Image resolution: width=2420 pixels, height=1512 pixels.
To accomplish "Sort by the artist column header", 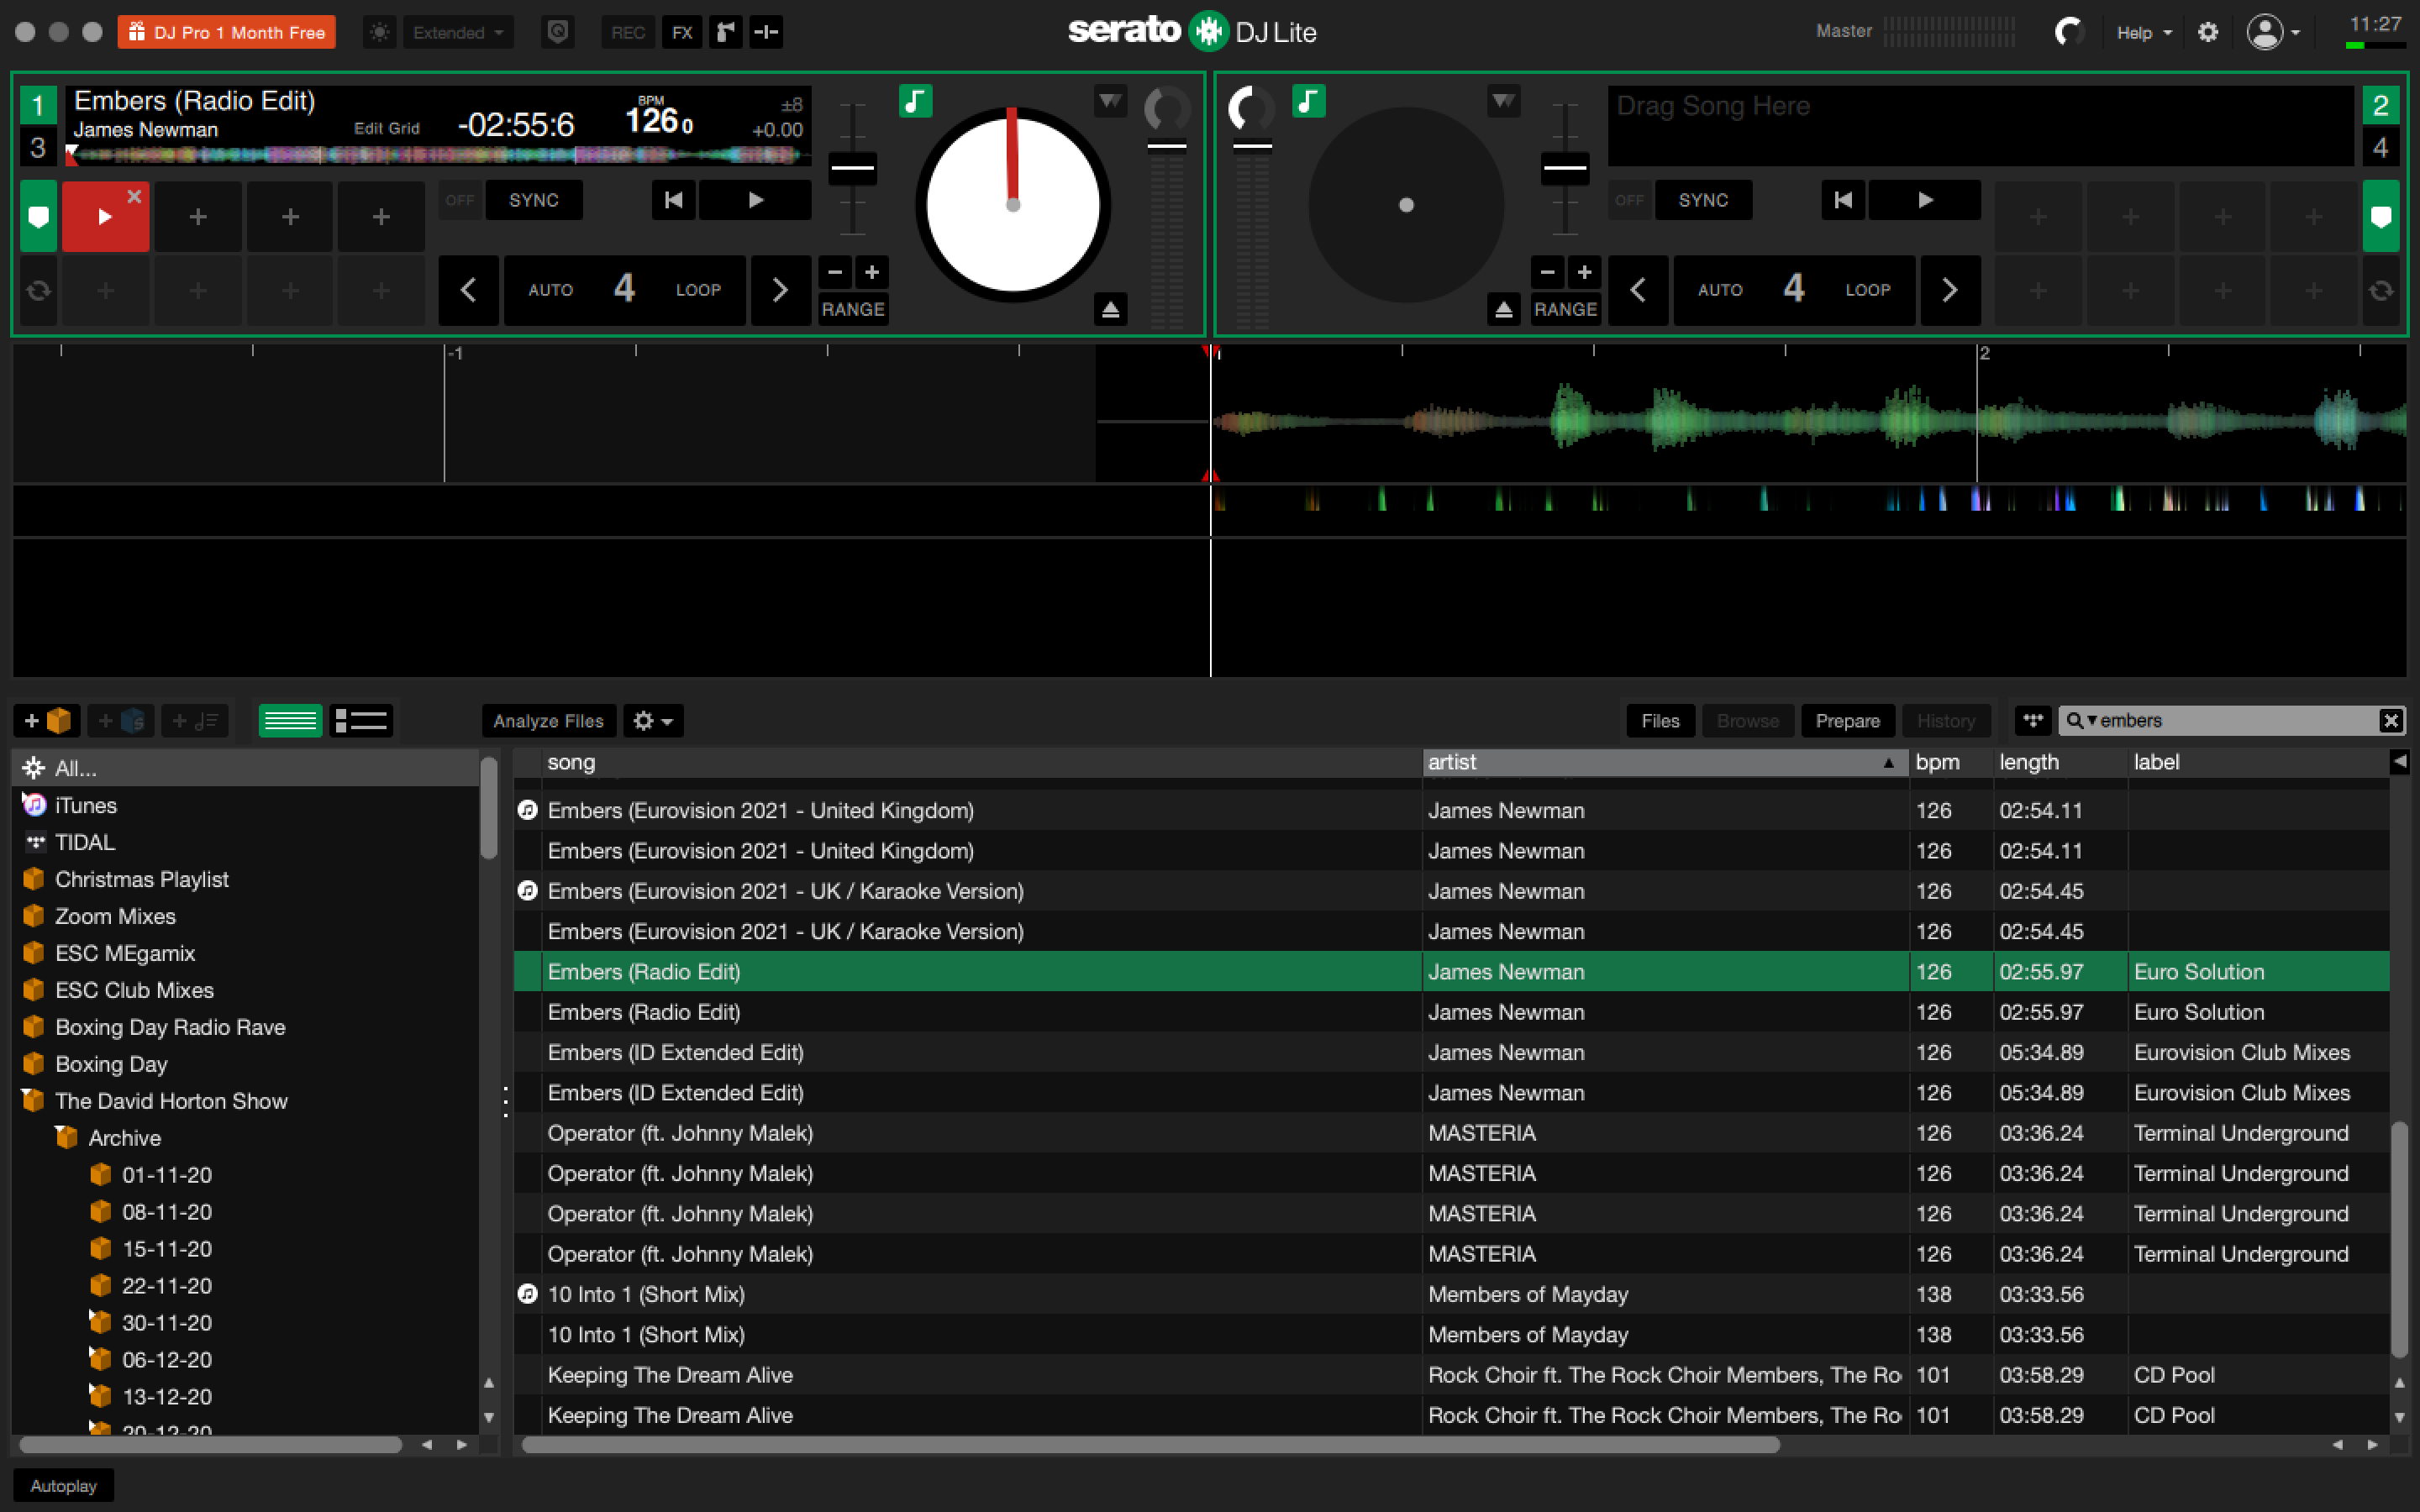I will [x=1664, y=762].
